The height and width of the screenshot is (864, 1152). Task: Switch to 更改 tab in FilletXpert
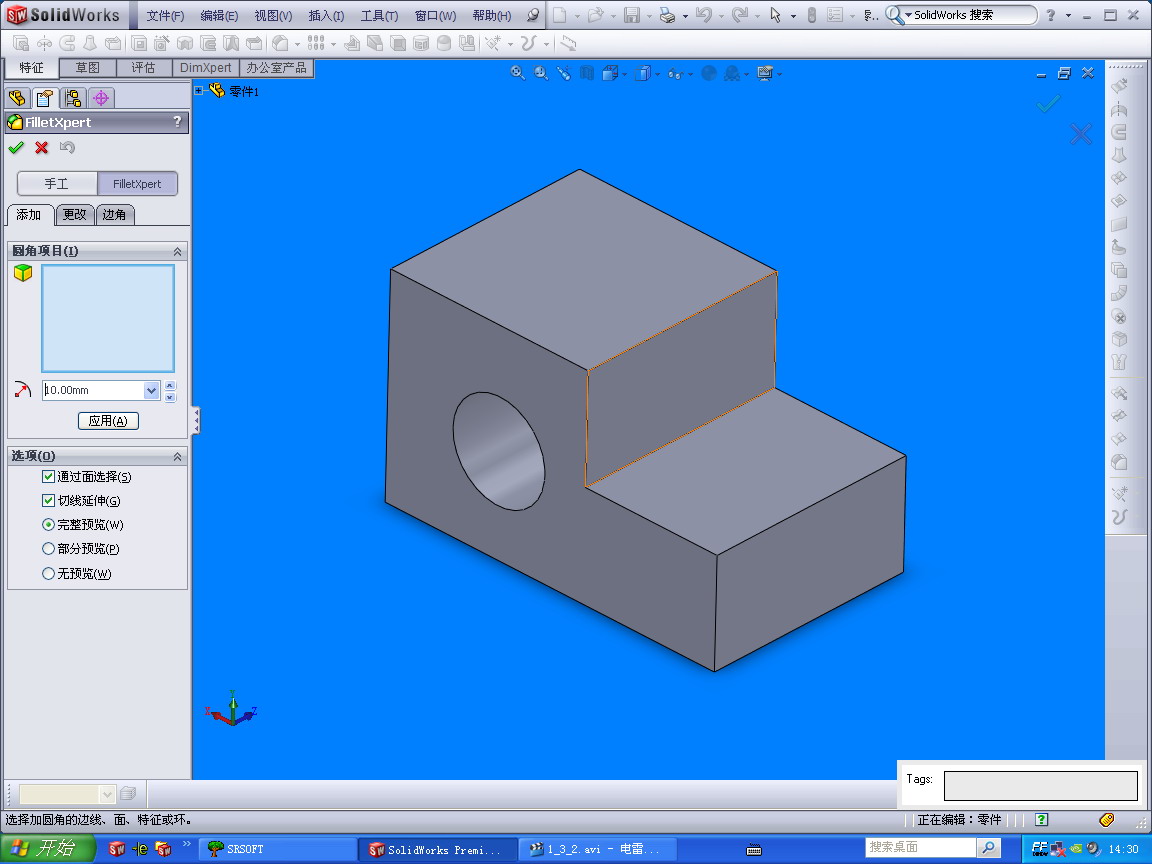(x=74, y=215)
